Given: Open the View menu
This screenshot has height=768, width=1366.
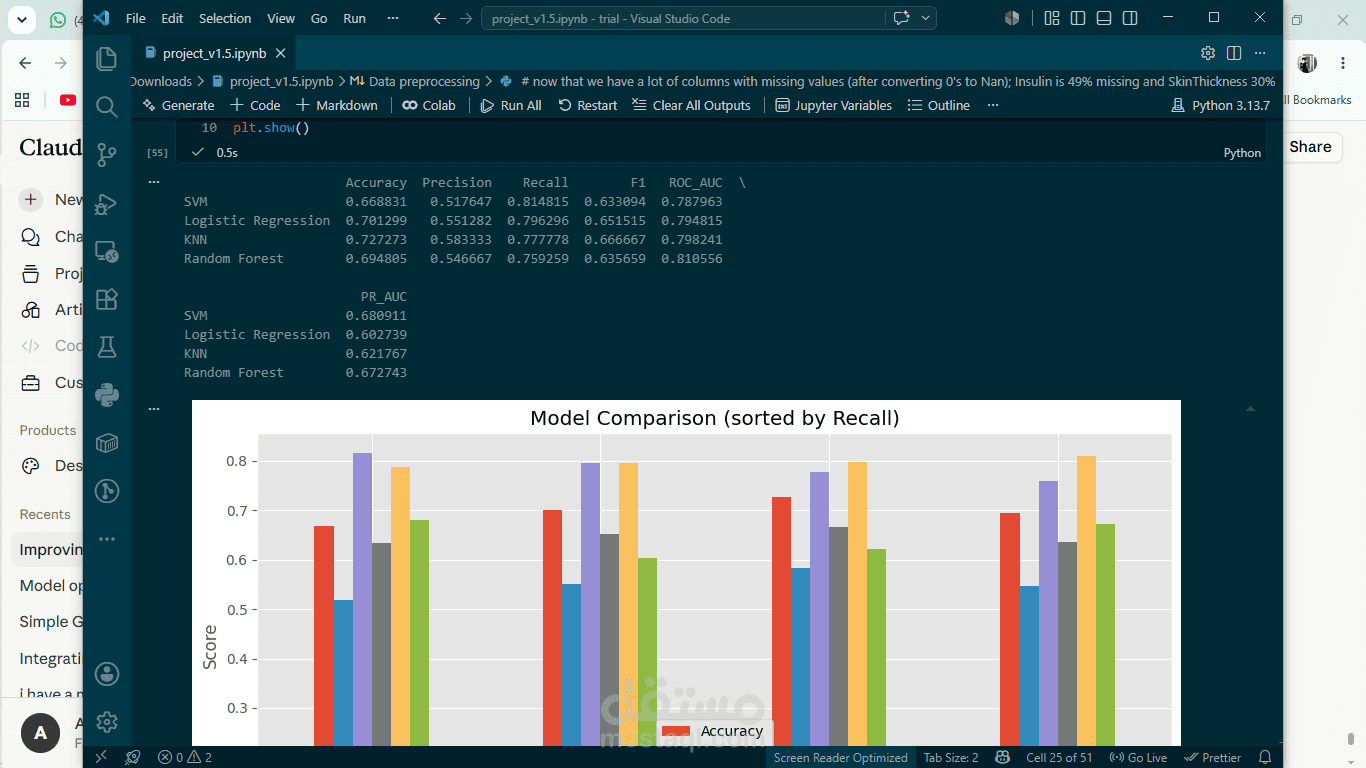Looking at the screenshot, I should click(x=281, y=18).
